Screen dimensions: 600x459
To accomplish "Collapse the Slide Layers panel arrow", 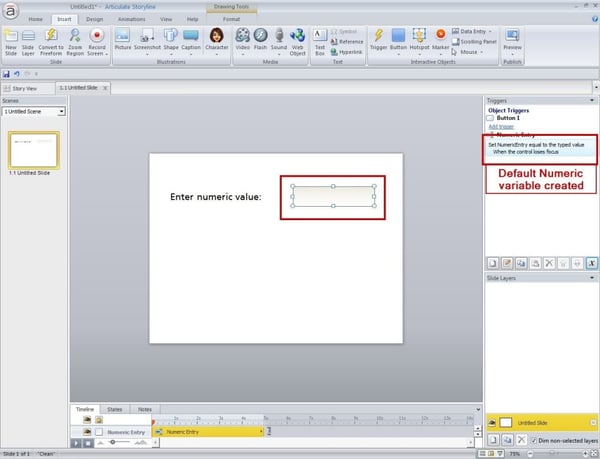I will [x=592, y=278].
